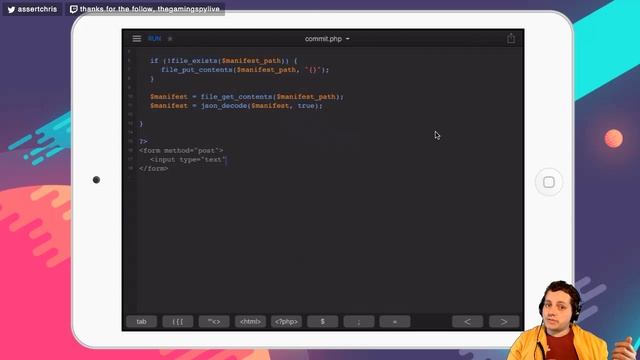Move cursor right with the > arrow key
This screenshot has width=640, height=360.
504,322
